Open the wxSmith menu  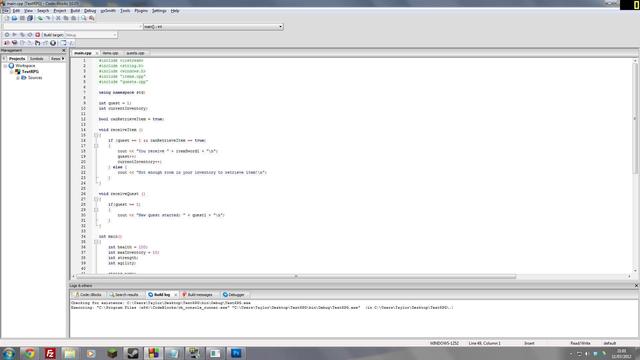coord(108,11)
